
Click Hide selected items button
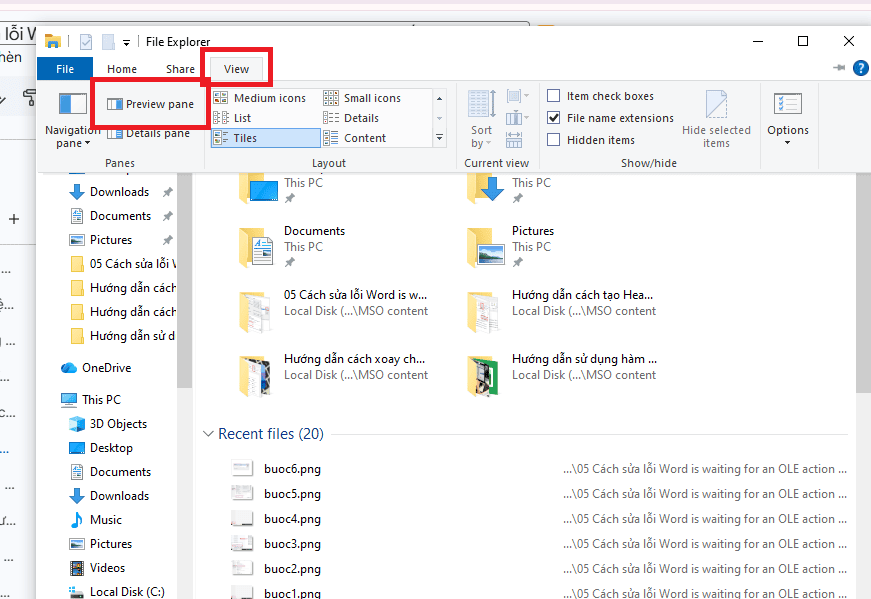click(x=716, y=119)
